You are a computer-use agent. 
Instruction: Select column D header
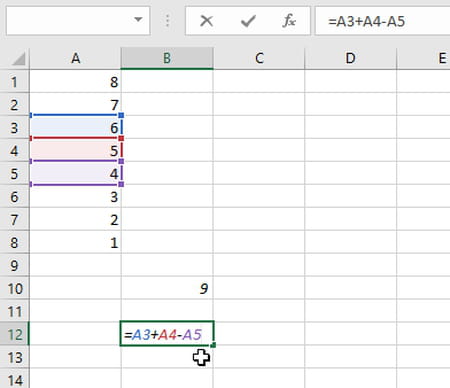point(351,58)
